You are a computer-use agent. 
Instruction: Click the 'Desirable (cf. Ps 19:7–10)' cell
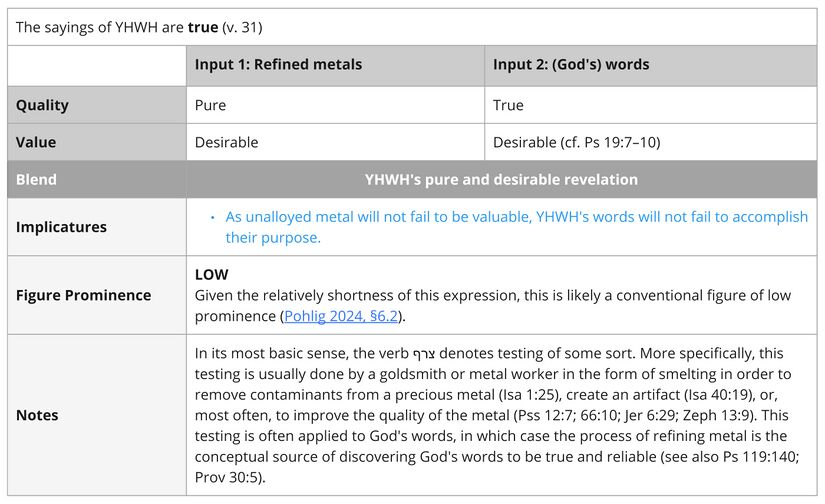click(576, 142)
